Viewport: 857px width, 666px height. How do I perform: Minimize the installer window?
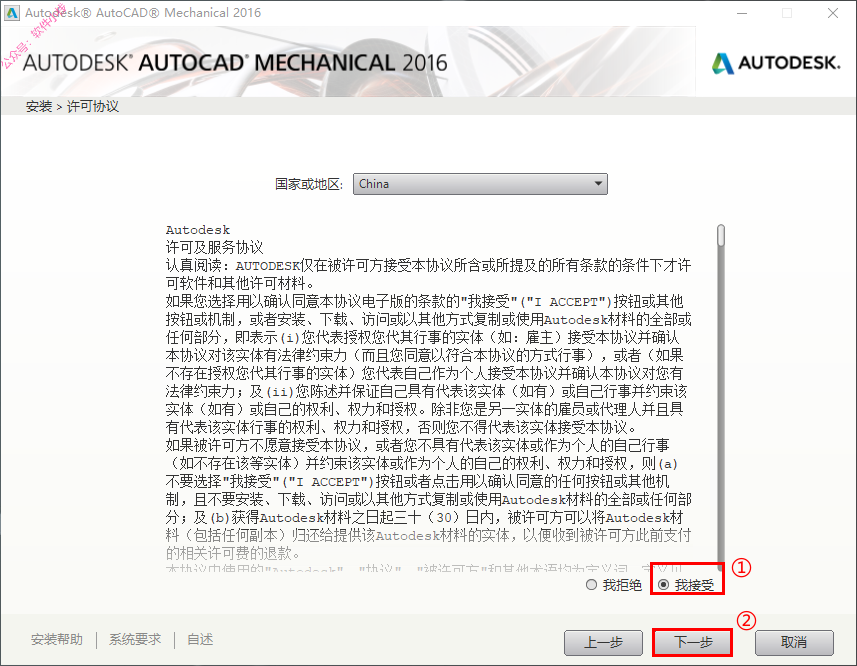[x=742, y=13]
